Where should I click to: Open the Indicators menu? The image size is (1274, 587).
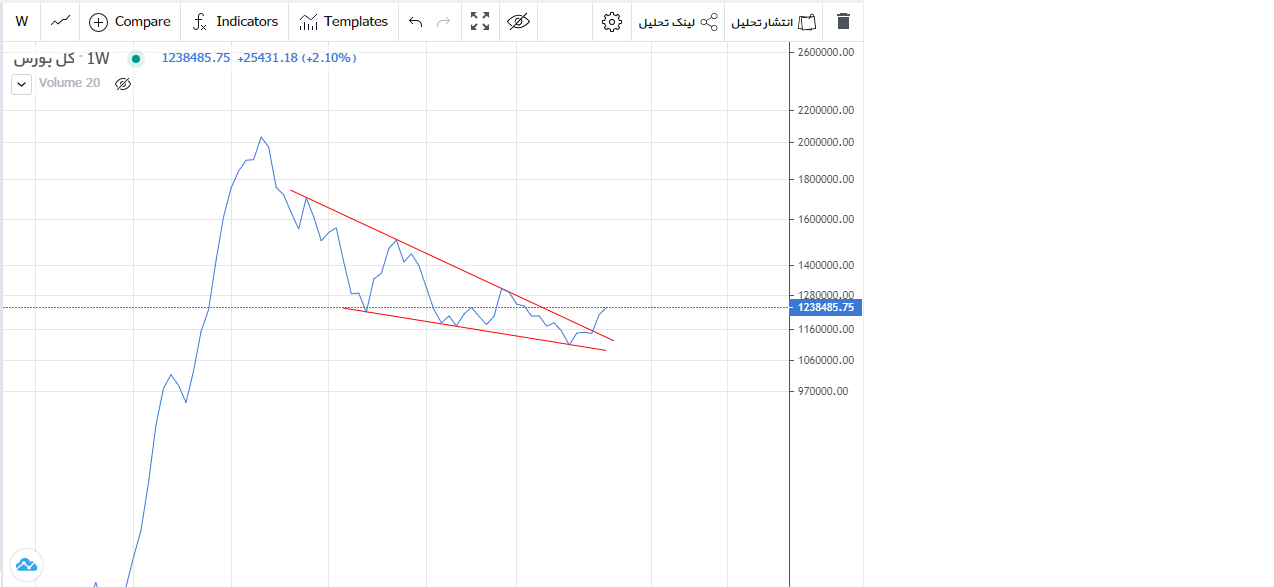tap(235, 21)
